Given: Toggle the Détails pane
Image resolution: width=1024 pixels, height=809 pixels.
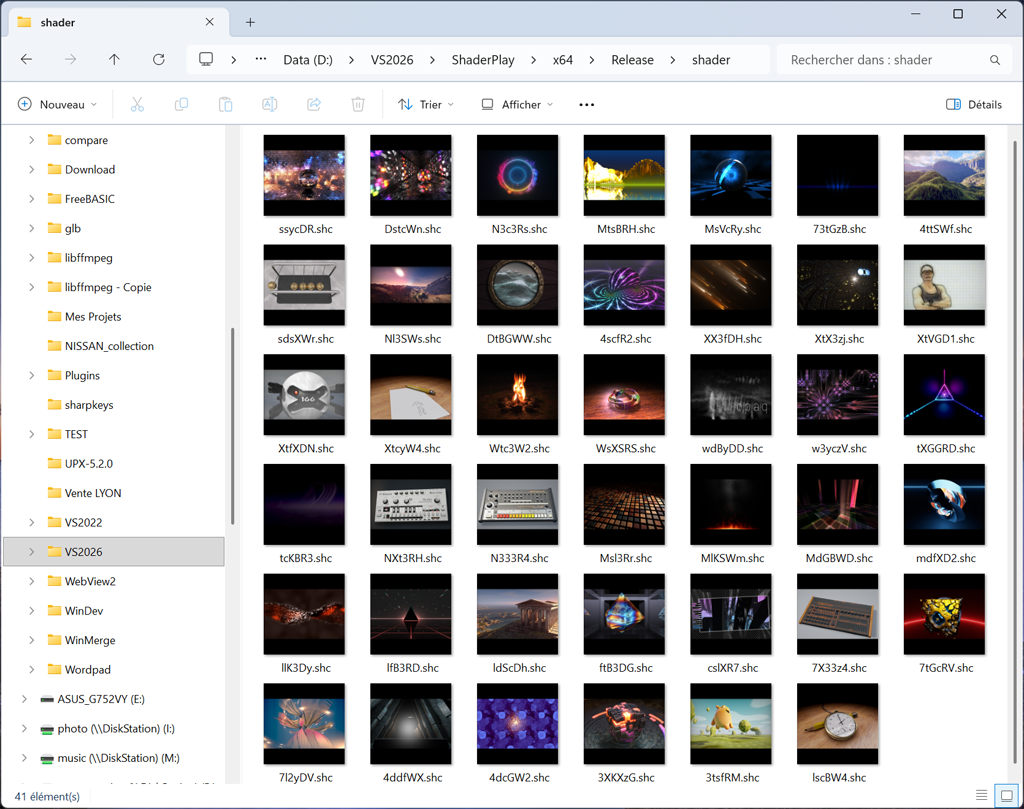Looking at the screenshot, I should coord(974,104).
